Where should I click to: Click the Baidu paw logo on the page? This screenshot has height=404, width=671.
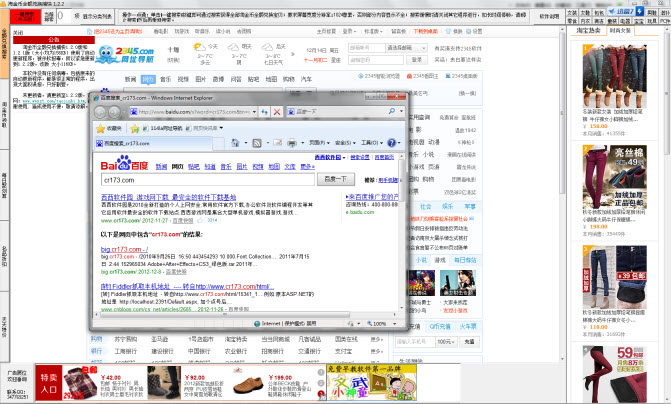124,163
